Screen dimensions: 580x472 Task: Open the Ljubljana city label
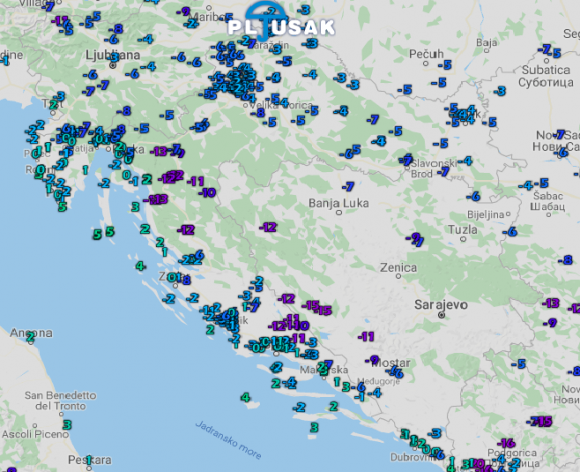pyautogui.click(x=113, y=55)
